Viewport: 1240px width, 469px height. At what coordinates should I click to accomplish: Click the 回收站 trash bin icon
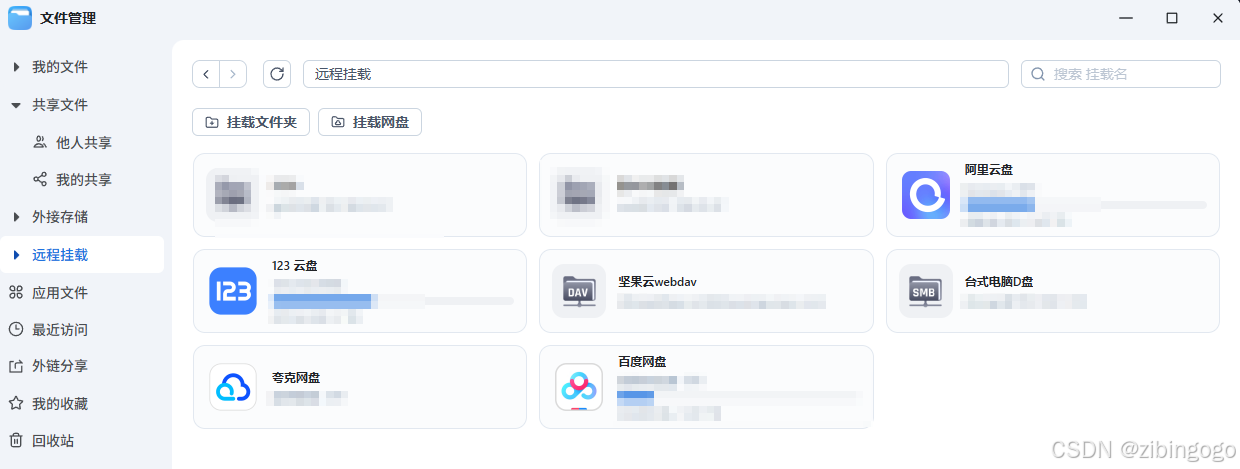click(x=15, y=441)
